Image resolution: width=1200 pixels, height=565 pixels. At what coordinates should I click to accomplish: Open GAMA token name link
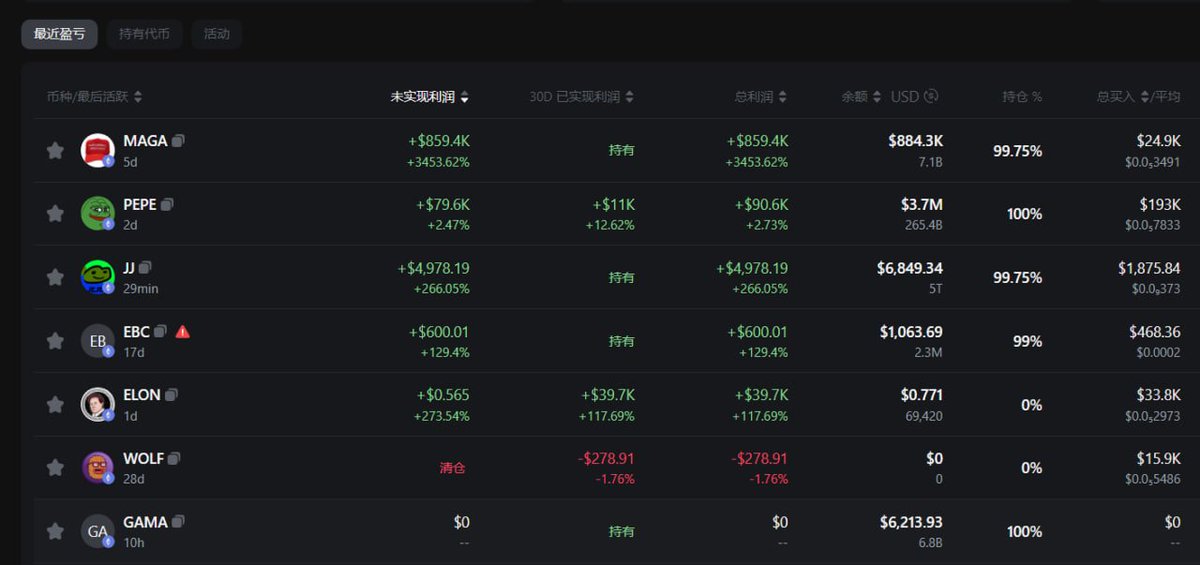(x=145, y=522)
